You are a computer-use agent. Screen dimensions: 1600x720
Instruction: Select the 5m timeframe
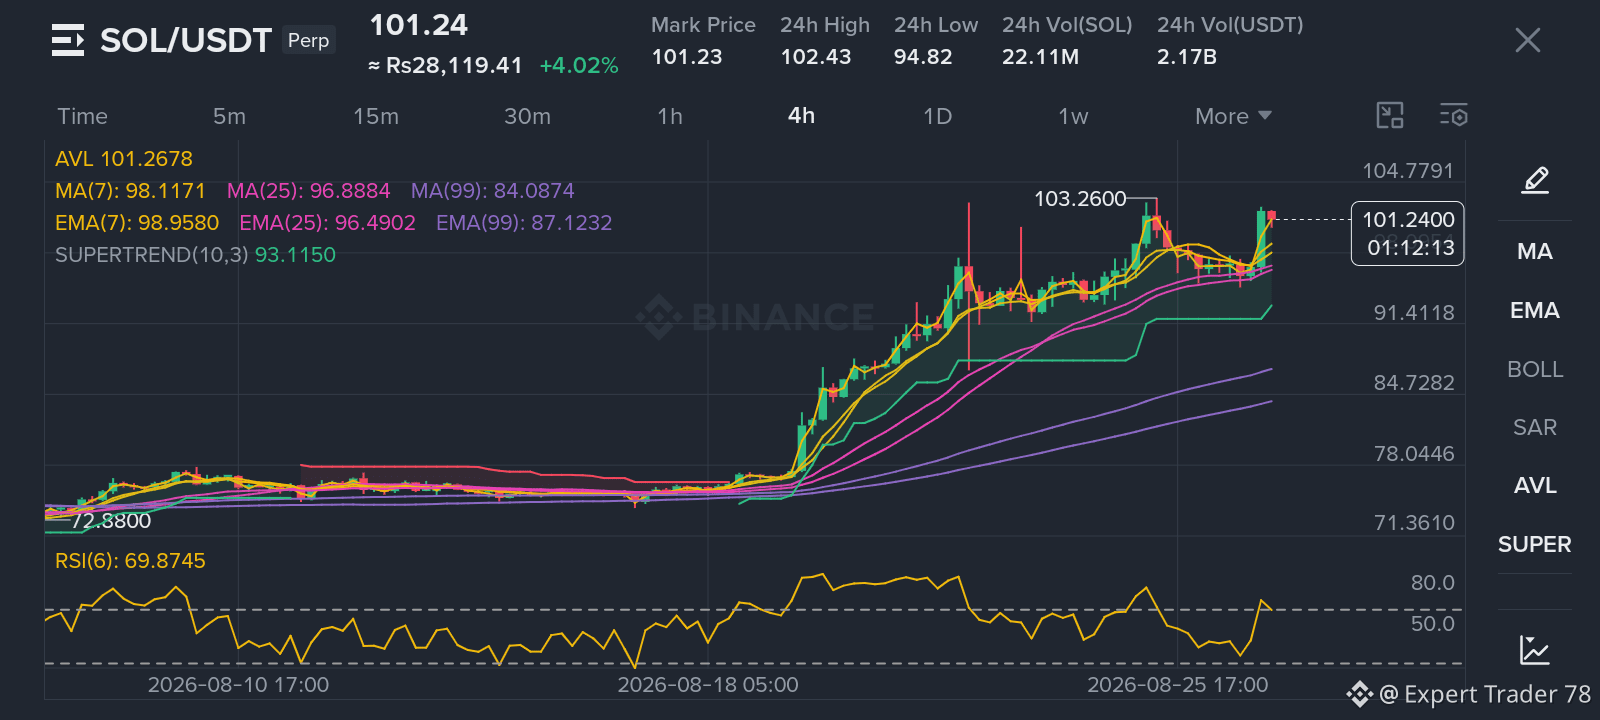coord(229,116)
